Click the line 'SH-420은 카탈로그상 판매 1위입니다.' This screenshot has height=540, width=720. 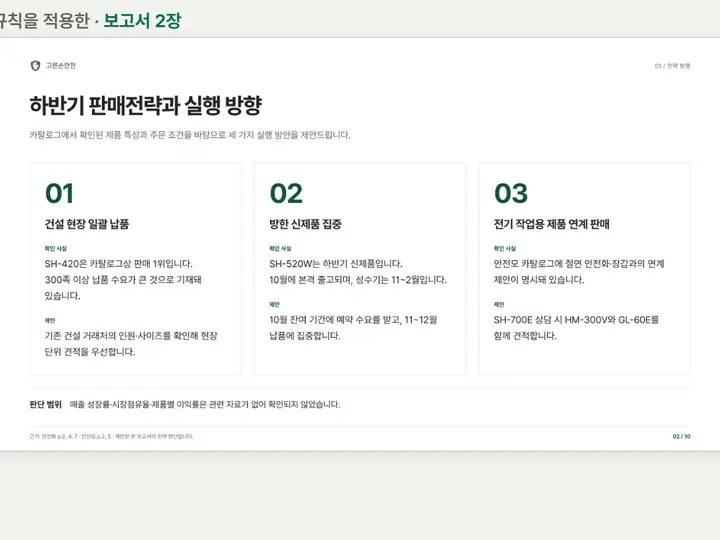pos(118,264)
